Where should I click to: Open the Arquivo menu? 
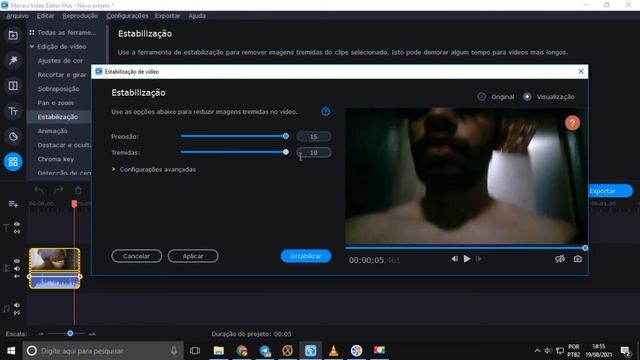point(17,16)
